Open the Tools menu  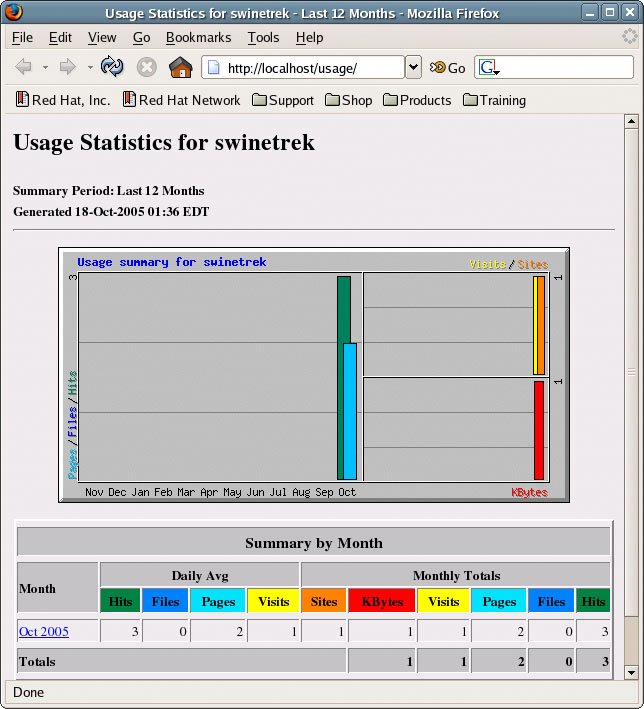coord(263,37)
